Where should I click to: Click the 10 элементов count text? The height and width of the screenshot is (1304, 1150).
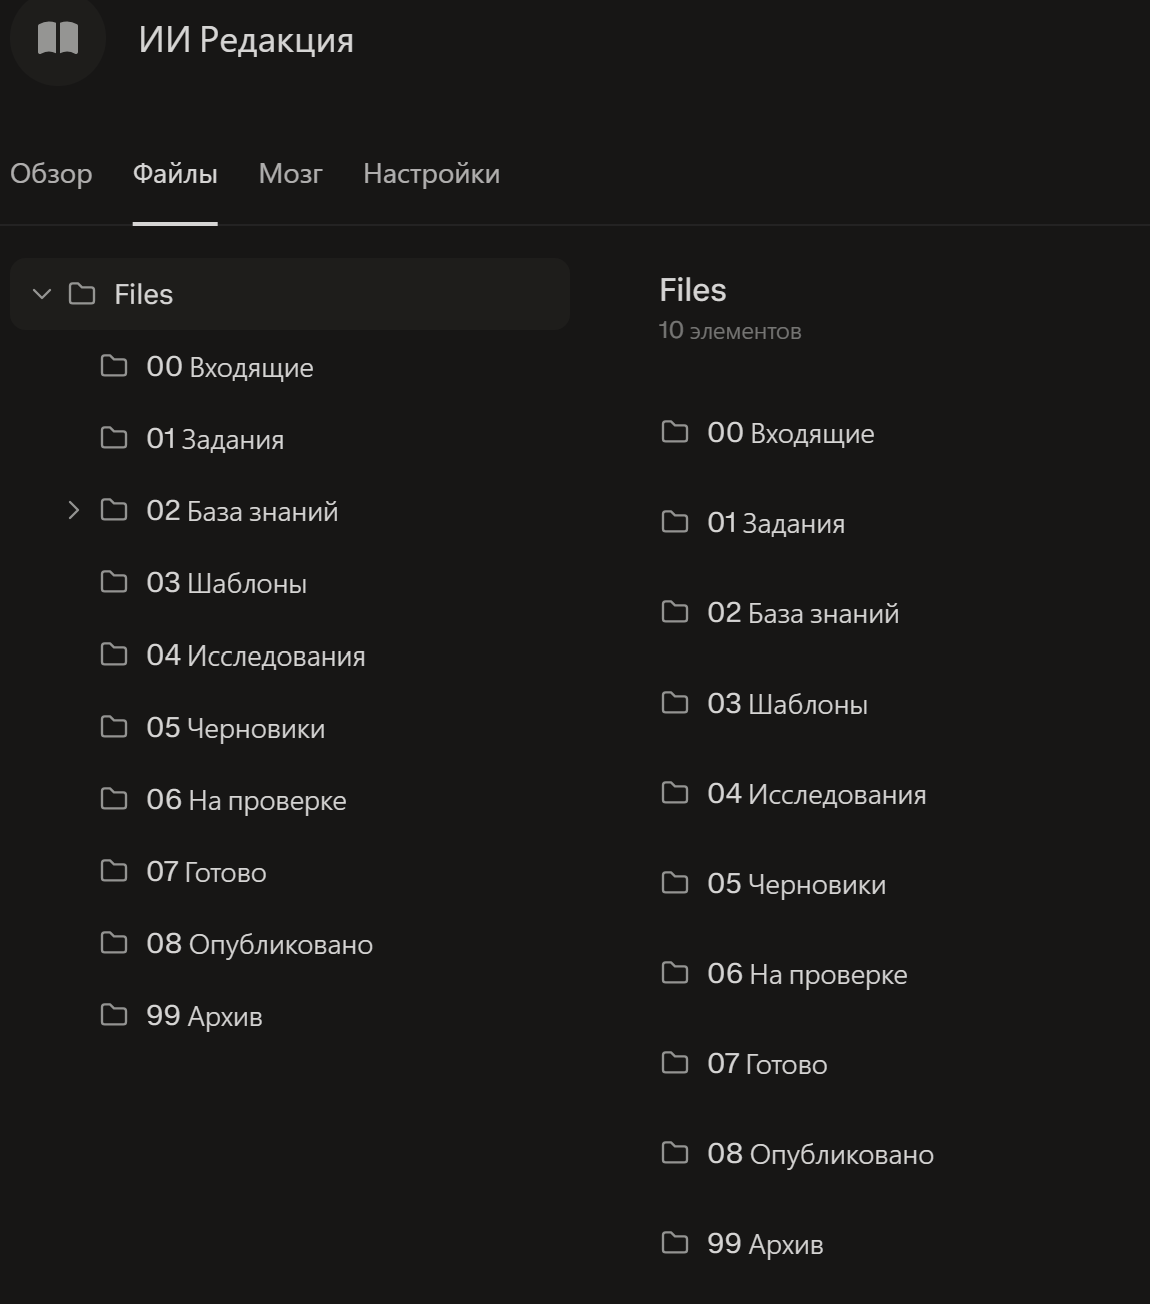(x=730, y=331)
